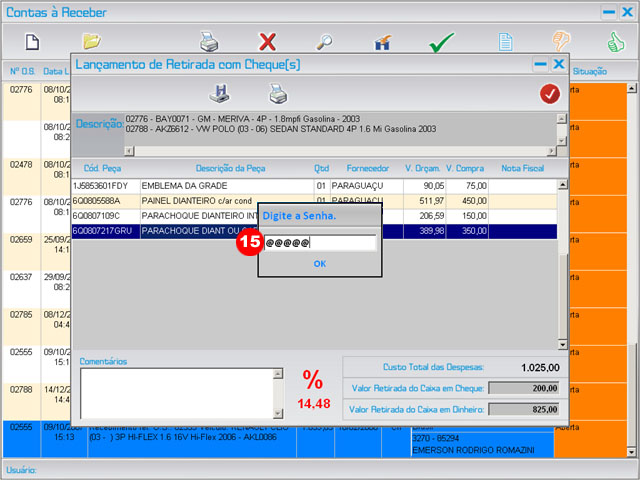The image size is (640, 480).
Task: Click down arrow of main list scrollbar
Action: pyautogui.click(x=631, y=452)
